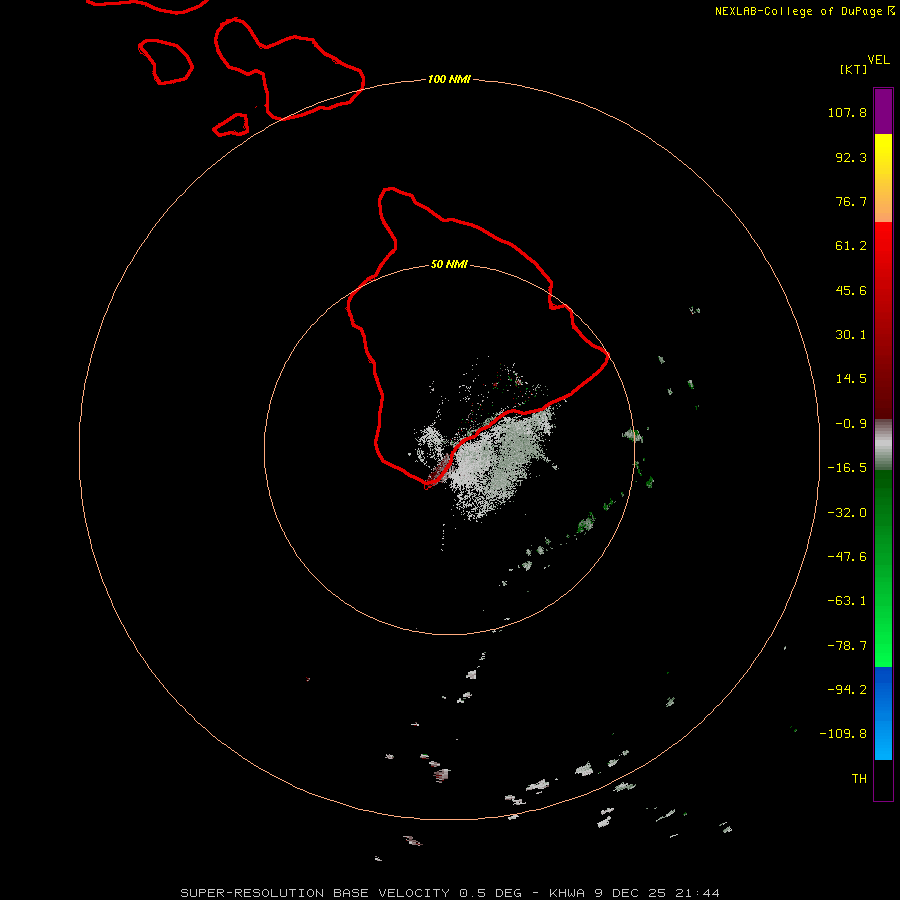Click the 100 NMI range ring label
Screen dimensions: 900x900
pos(449,79)
